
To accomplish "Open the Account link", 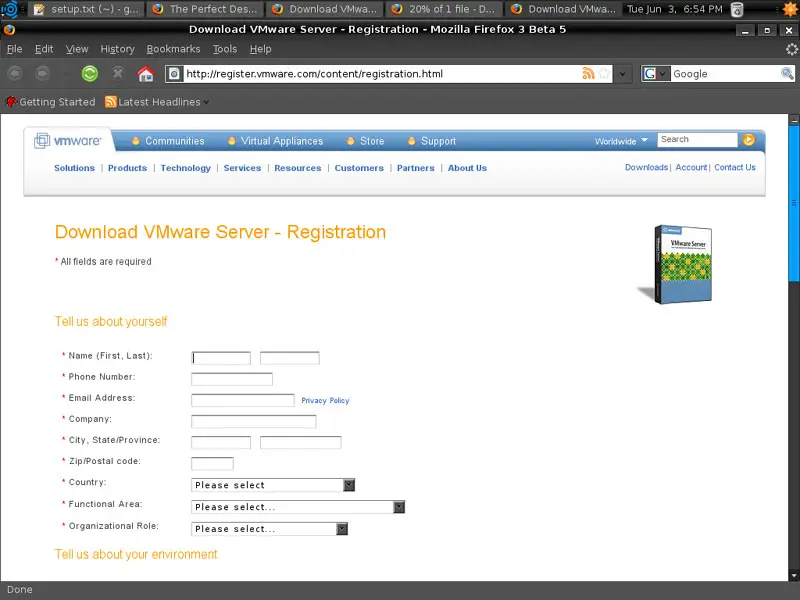I will tap(691, 167).
